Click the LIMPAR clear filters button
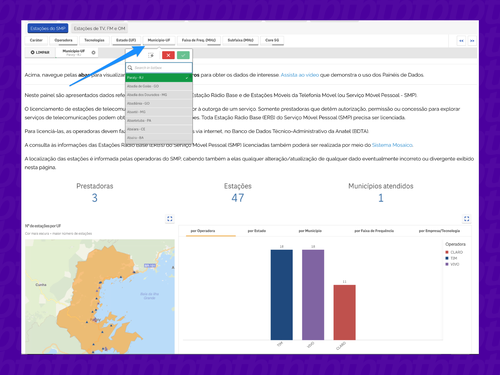This screenshot has width=500, height=375. [x=40, y=52]
